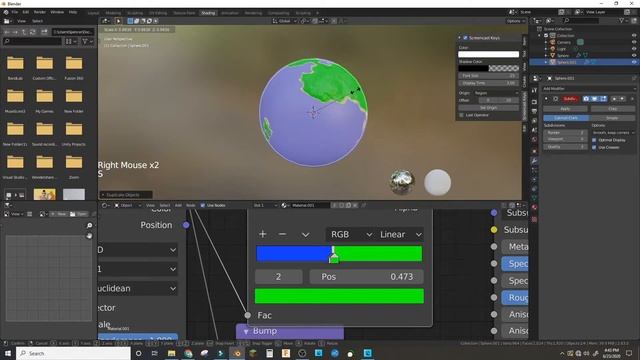This screenshot has height=360, width=640.
Task: Click the outliner search field
Action: tap(581, 20)
